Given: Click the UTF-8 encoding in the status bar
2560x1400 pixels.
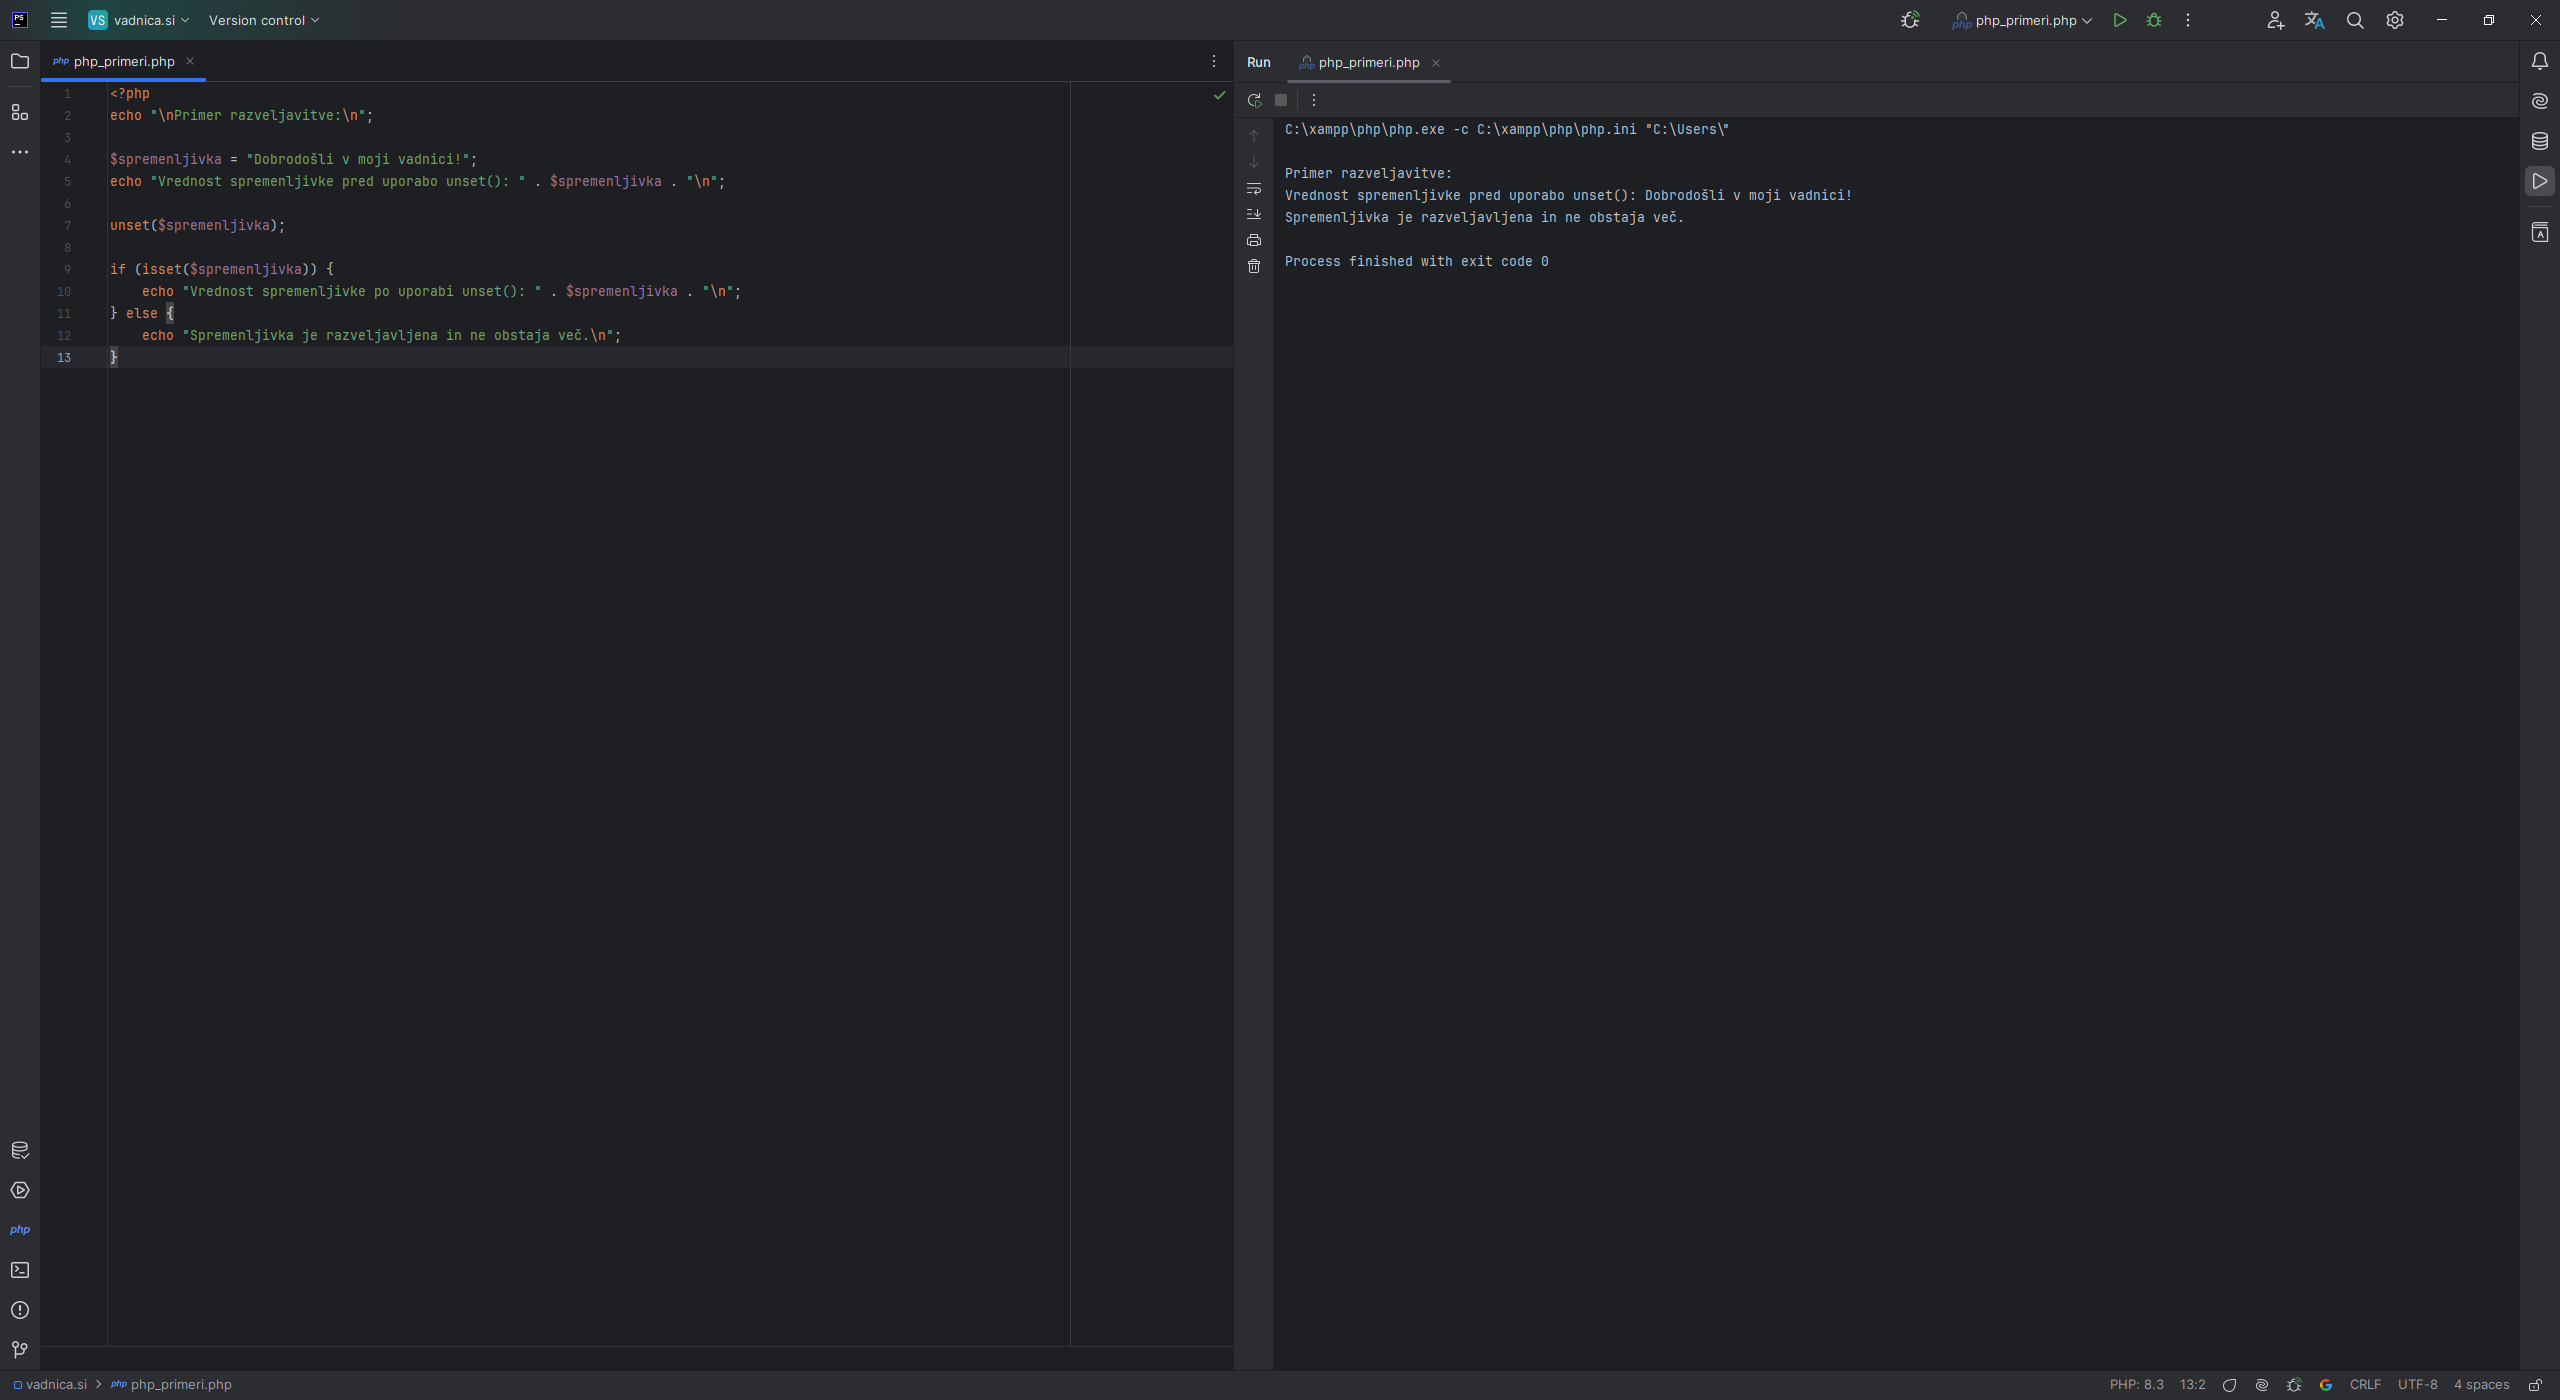Looking at the screenshot, I should tap(2417, 1385).
